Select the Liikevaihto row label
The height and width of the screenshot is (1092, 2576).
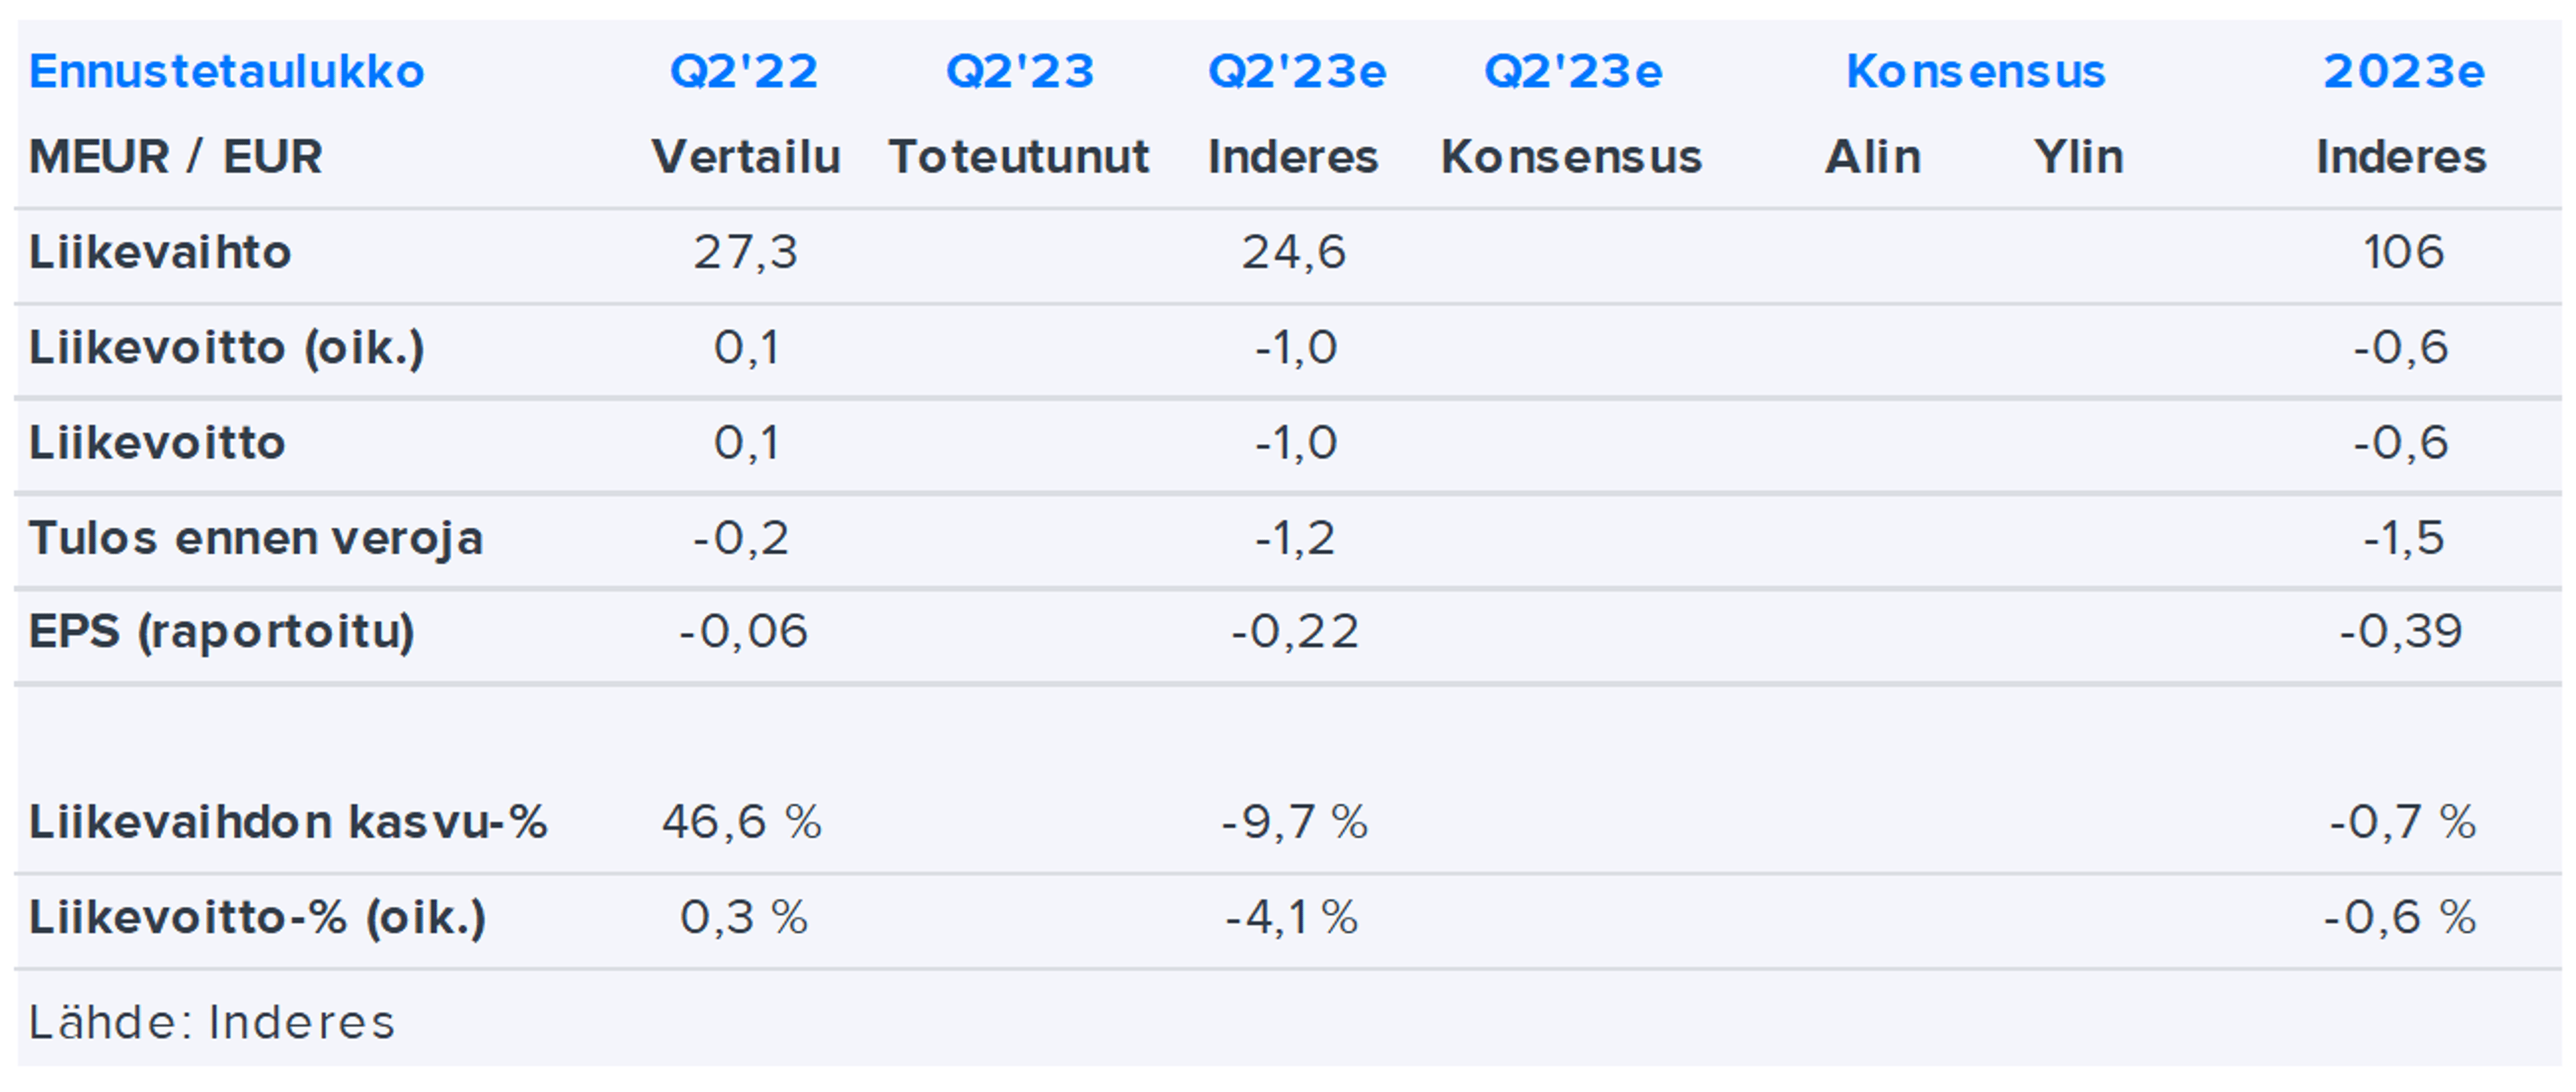pyautogui.click(x=160, y=252)
